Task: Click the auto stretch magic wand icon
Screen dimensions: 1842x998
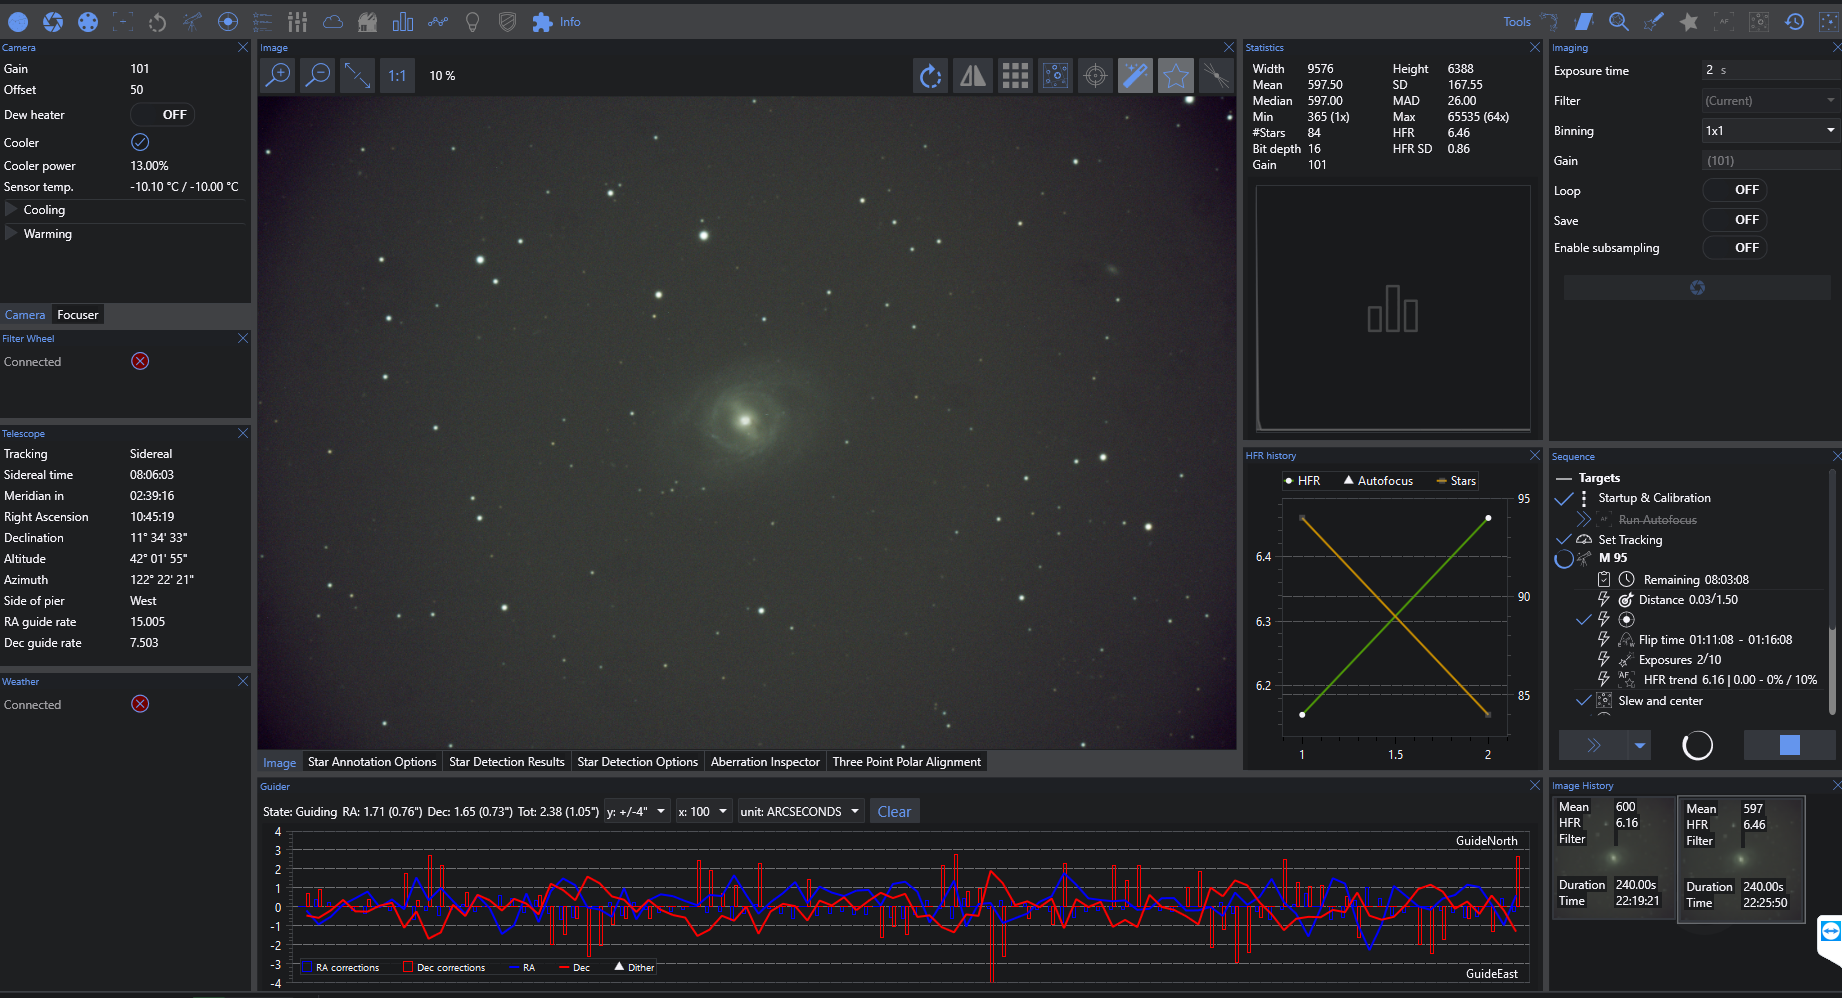Action: click(x=1135, y=75)
